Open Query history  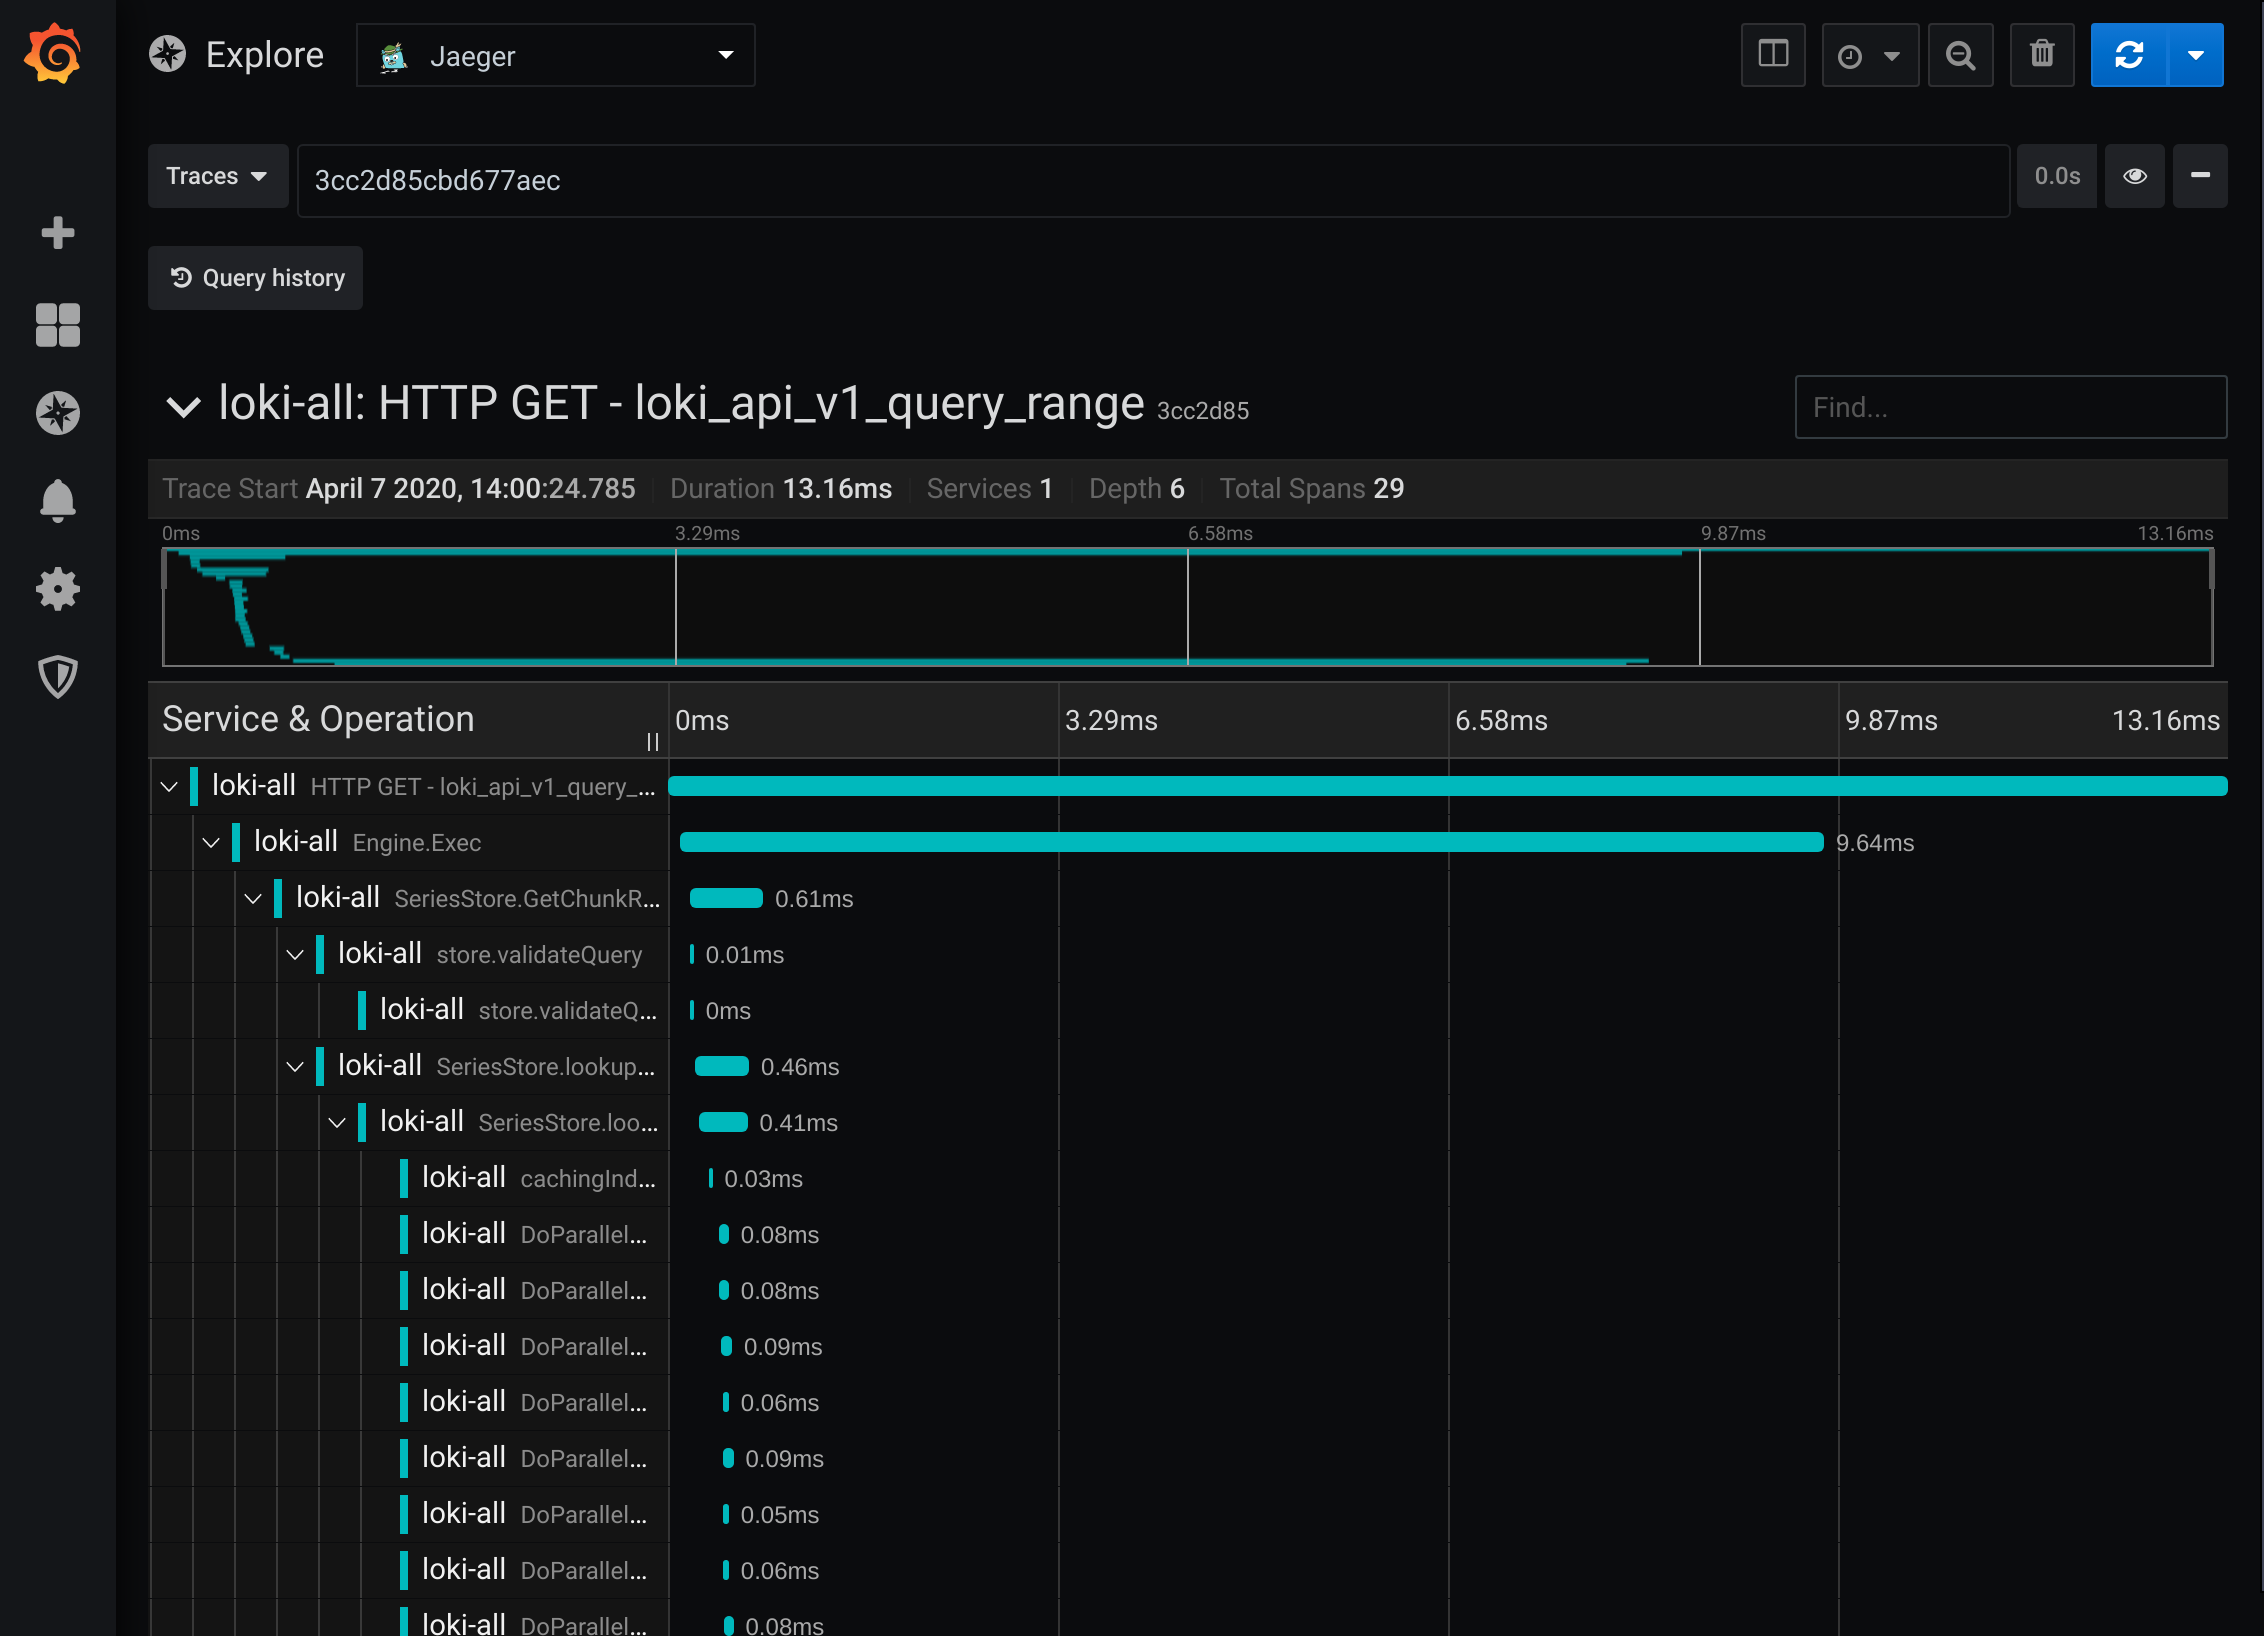pos(255,278)
